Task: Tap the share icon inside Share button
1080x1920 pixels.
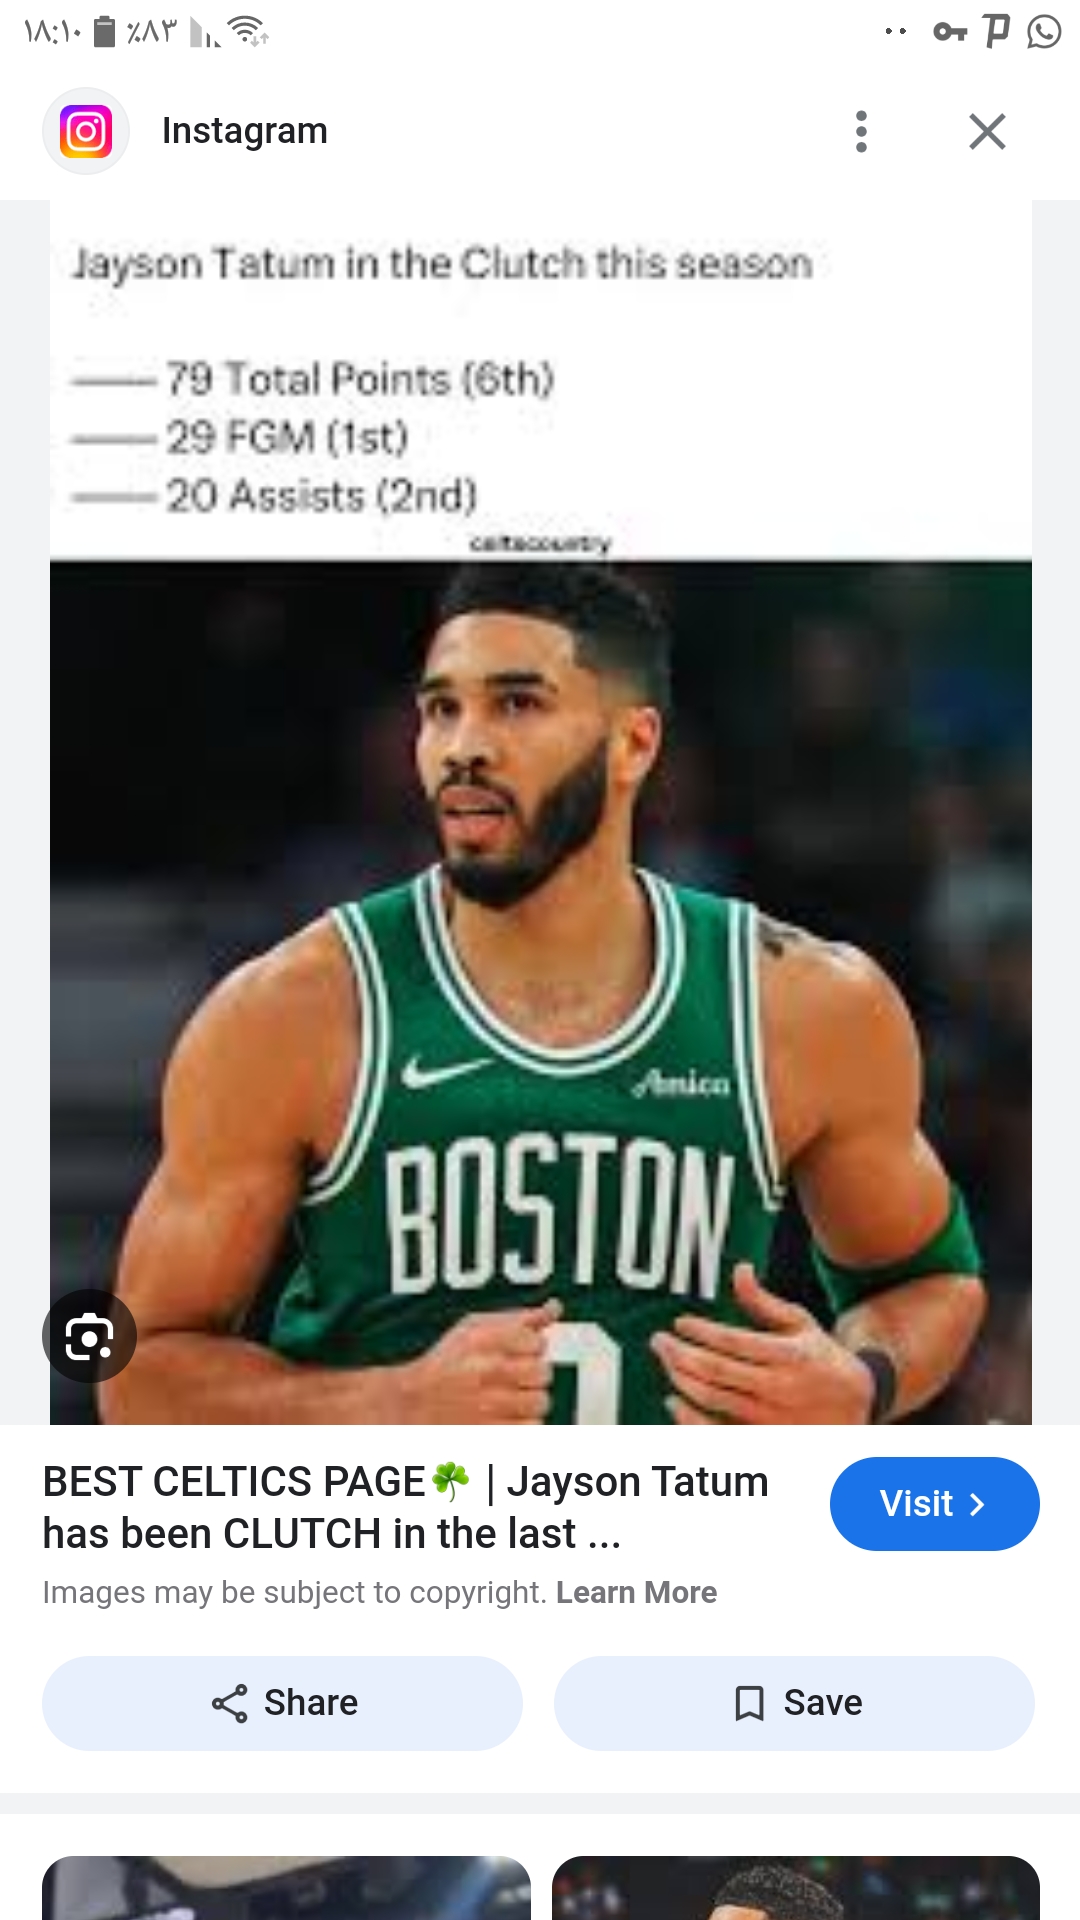Action: (230, 1703)
